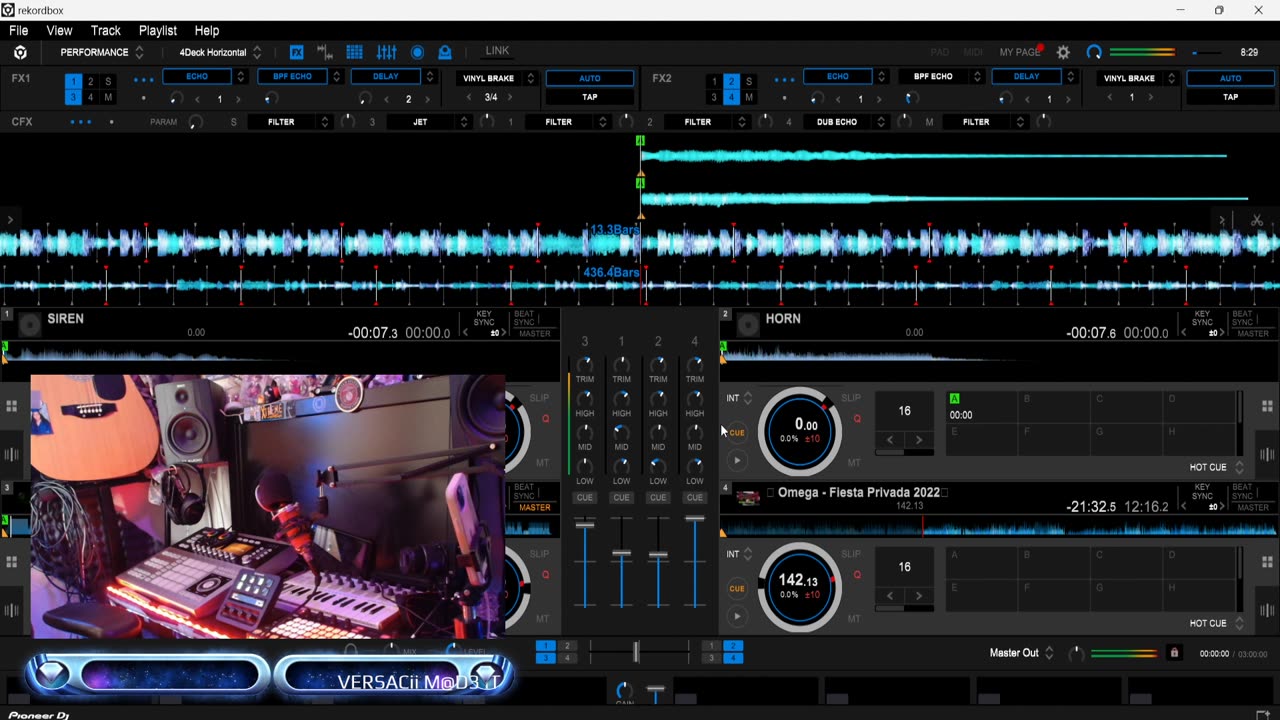Play deck 4 with the play button
This screenshot has height=720, width=1280.
click(x=736, y=616)
